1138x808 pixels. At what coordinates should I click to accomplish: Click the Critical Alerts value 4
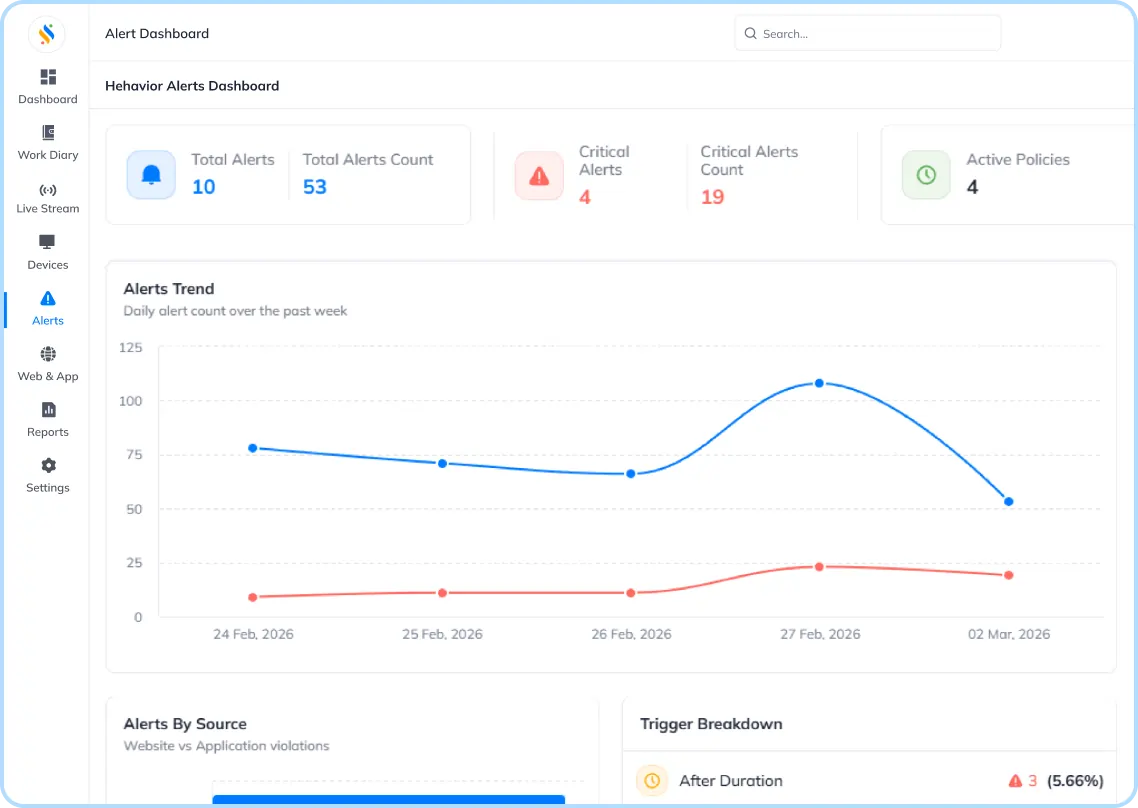click(x=585, y=197)
